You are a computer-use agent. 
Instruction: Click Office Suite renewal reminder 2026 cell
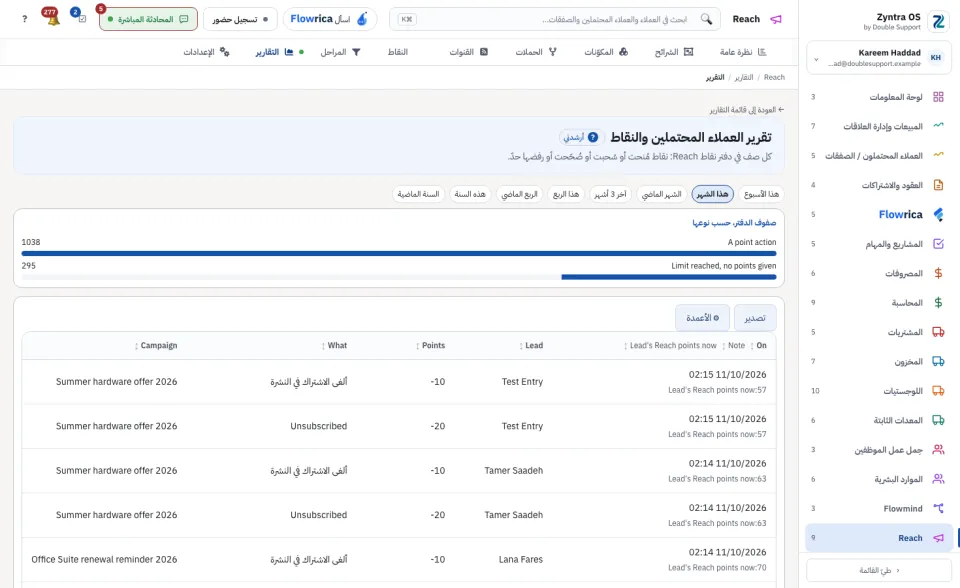click(104, 559)
